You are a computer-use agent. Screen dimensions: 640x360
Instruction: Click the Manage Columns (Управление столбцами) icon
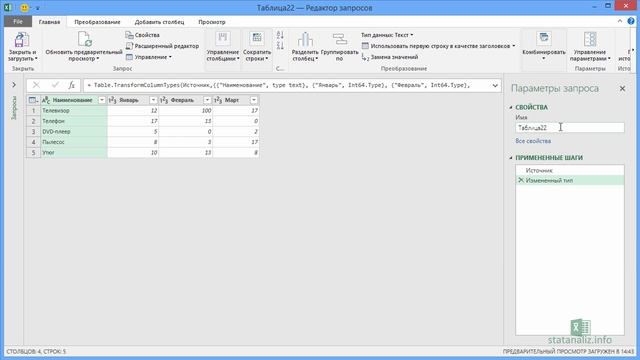tap(222, 39)
